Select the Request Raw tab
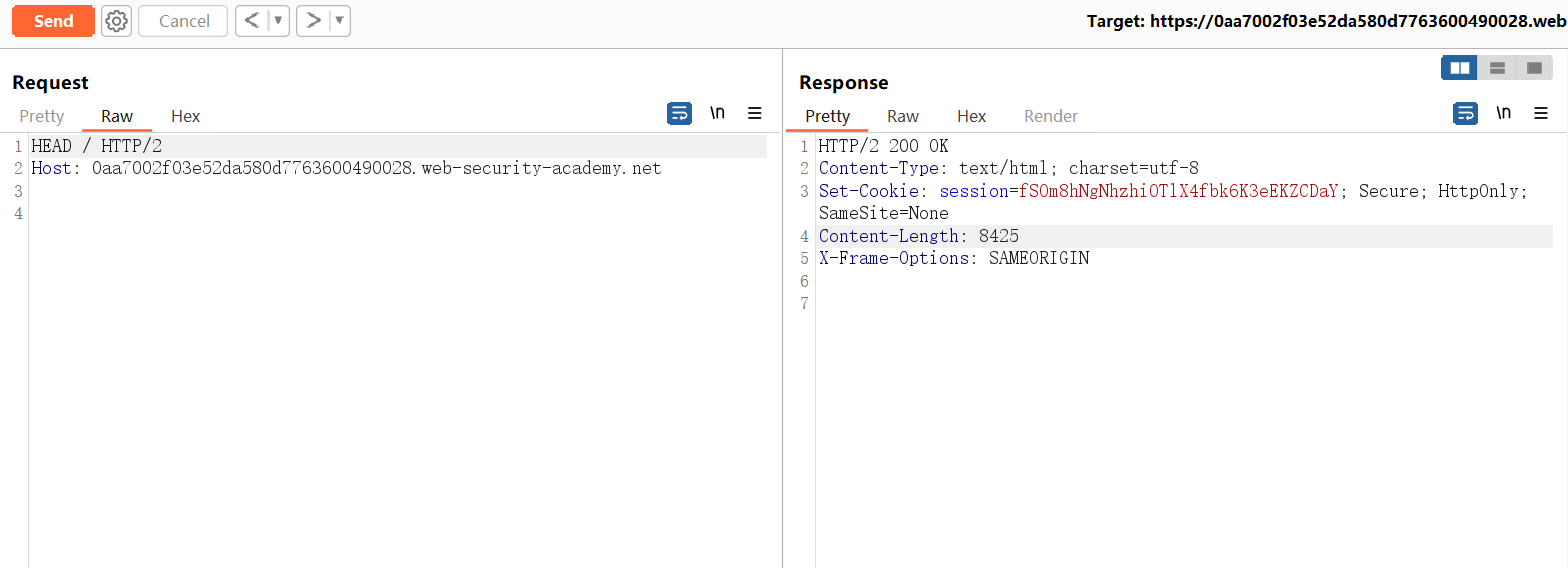The image size is (1568, 568). coord(117,116)
